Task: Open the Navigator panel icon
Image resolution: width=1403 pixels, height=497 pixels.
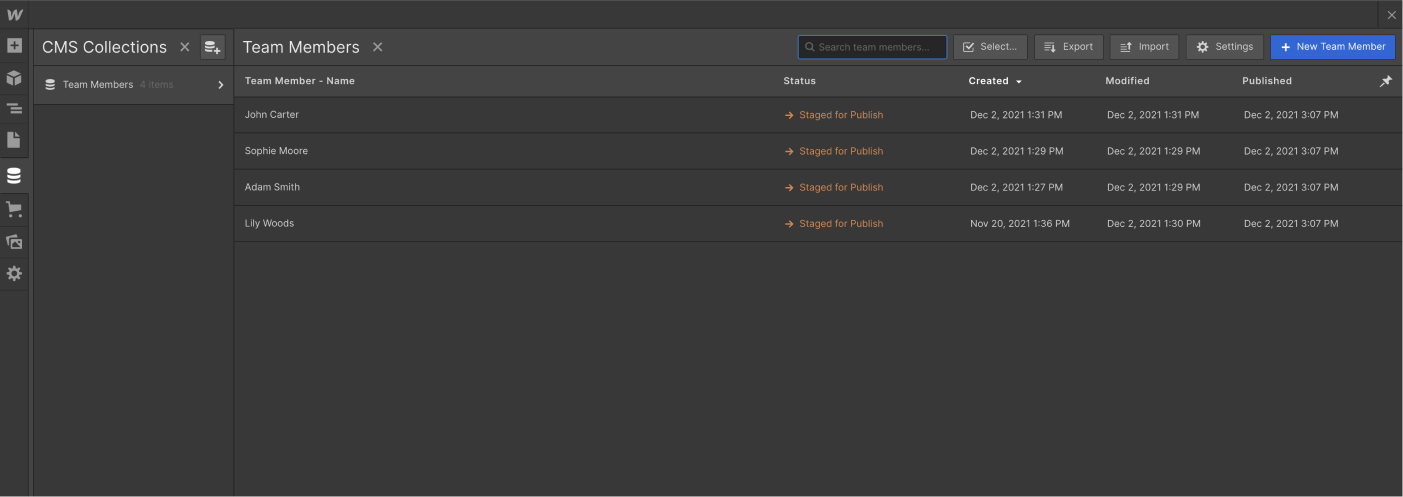Action: coord(14,109)
